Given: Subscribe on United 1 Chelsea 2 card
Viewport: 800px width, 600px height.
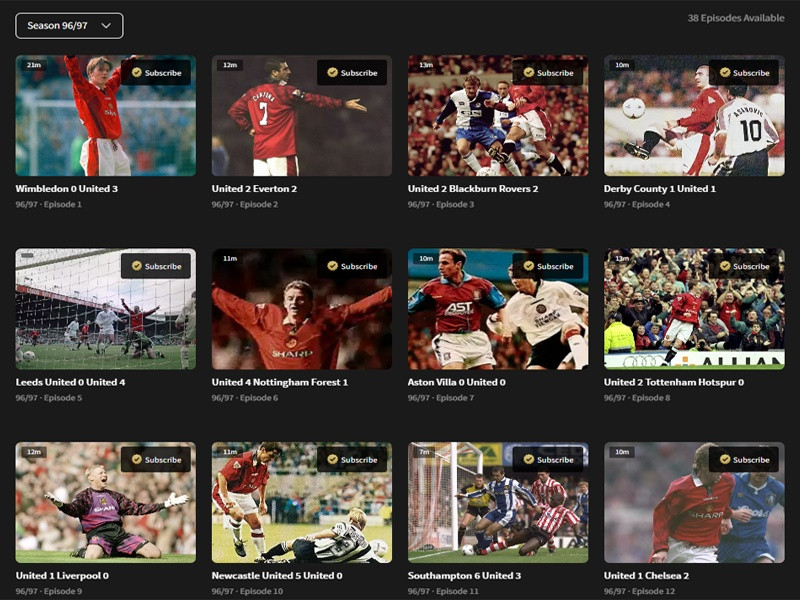Looking at the screenshot, I should coord(744,459).
